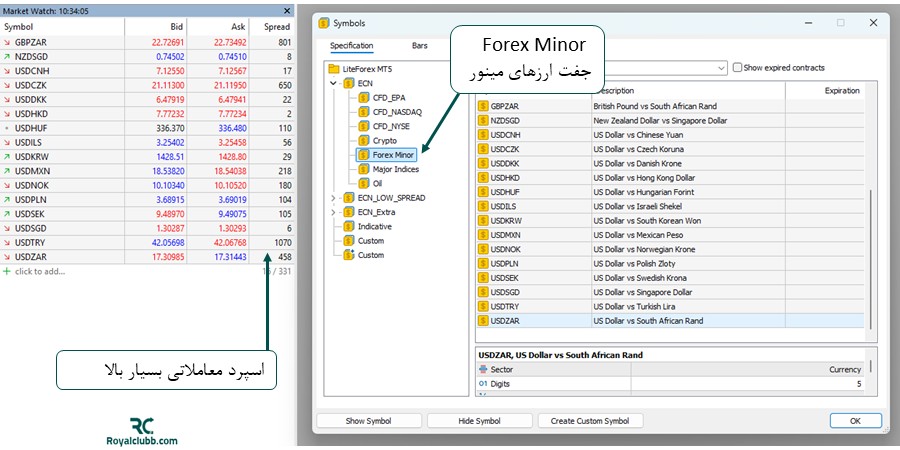The image size is (900, 450).
Task: Click the gold symbol icon beside GBPZAR
Action: point(483,106)
